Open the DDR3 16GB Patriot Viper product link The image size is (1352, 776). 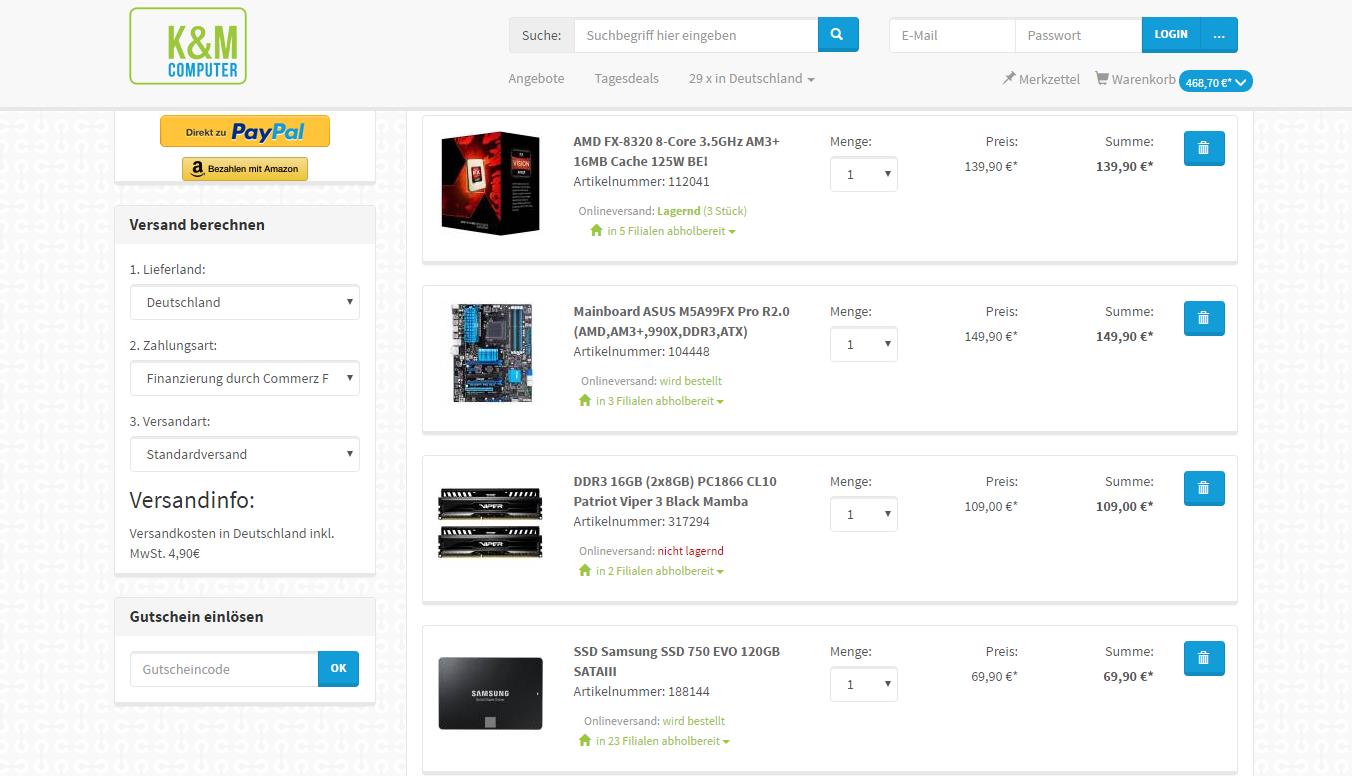pyautogui.click(x=675, y=491)
